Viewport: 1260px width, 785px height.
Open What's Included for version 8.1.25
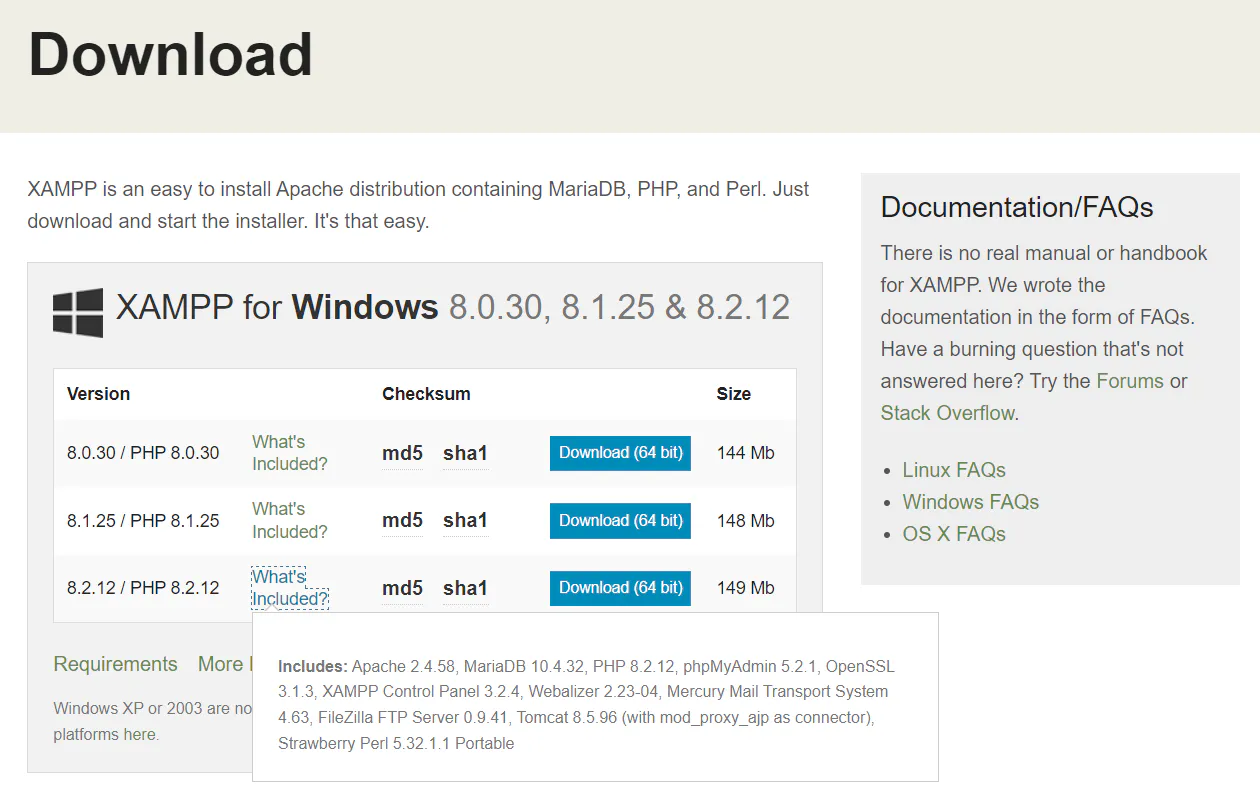pos(289,520)
